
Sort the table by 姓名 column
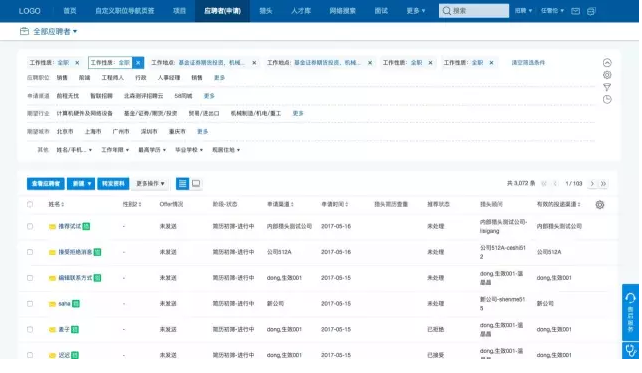[57, 205]
